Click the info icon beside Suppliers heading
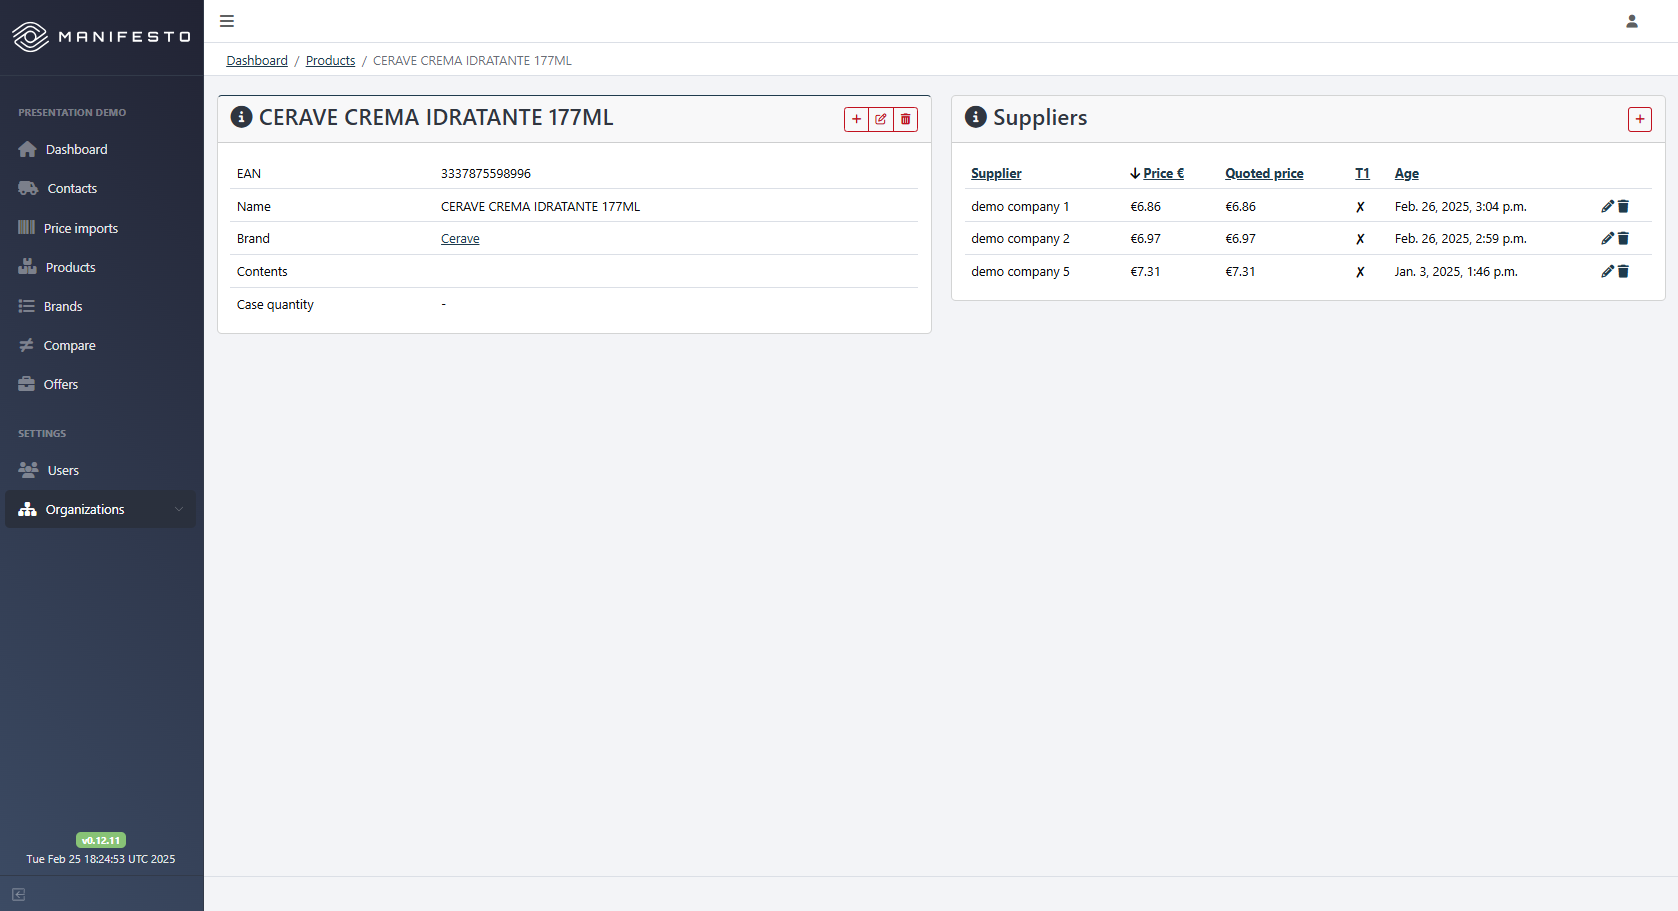 coord(975,117)
